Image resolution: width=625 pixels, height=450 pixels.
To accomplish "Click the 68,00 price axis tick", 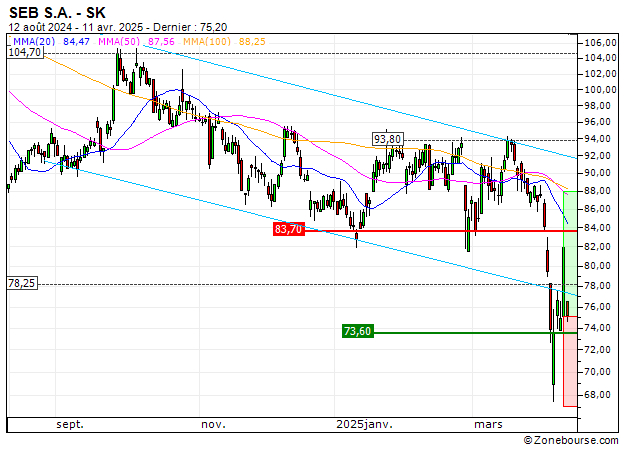I will 597,395.
